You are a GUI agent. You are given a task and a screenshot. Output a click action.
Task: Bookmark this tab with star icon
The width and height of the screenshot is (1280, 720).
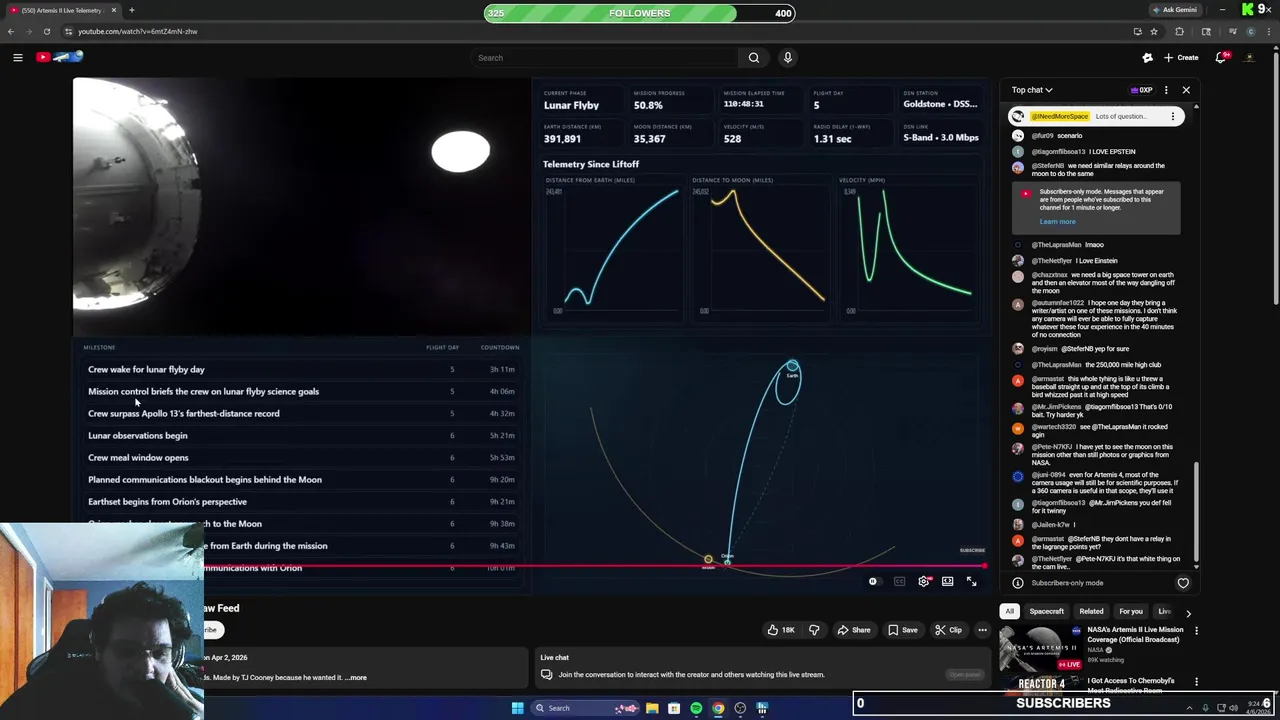pos(1154,31)
